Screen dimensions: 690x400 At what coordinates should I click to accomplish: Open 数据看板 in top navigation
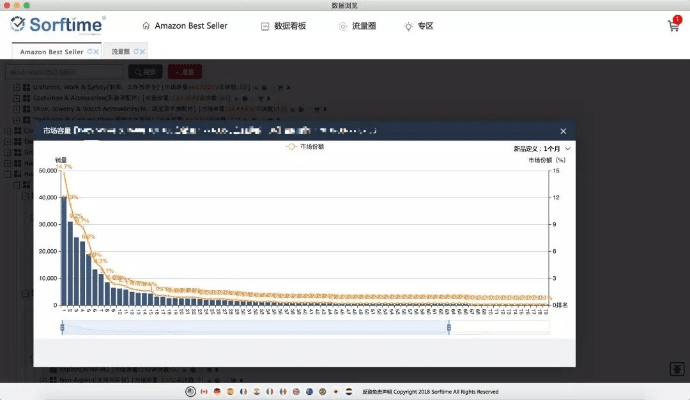(x=283, y=26)
